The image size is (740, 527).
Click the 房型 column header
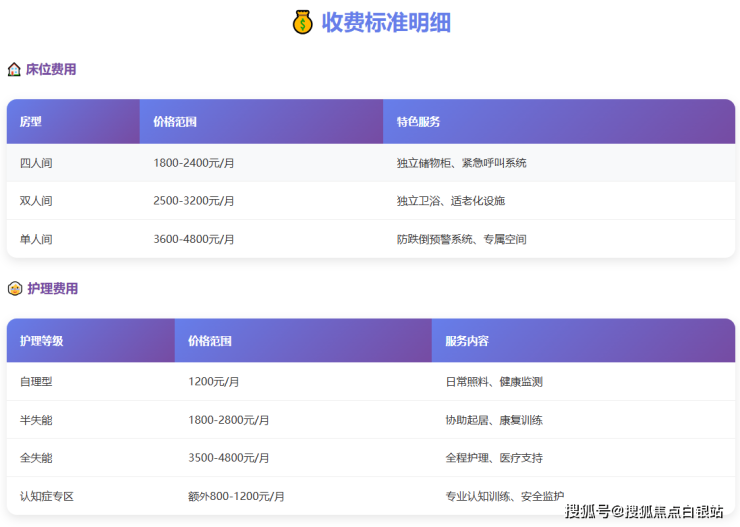(31, 122)
